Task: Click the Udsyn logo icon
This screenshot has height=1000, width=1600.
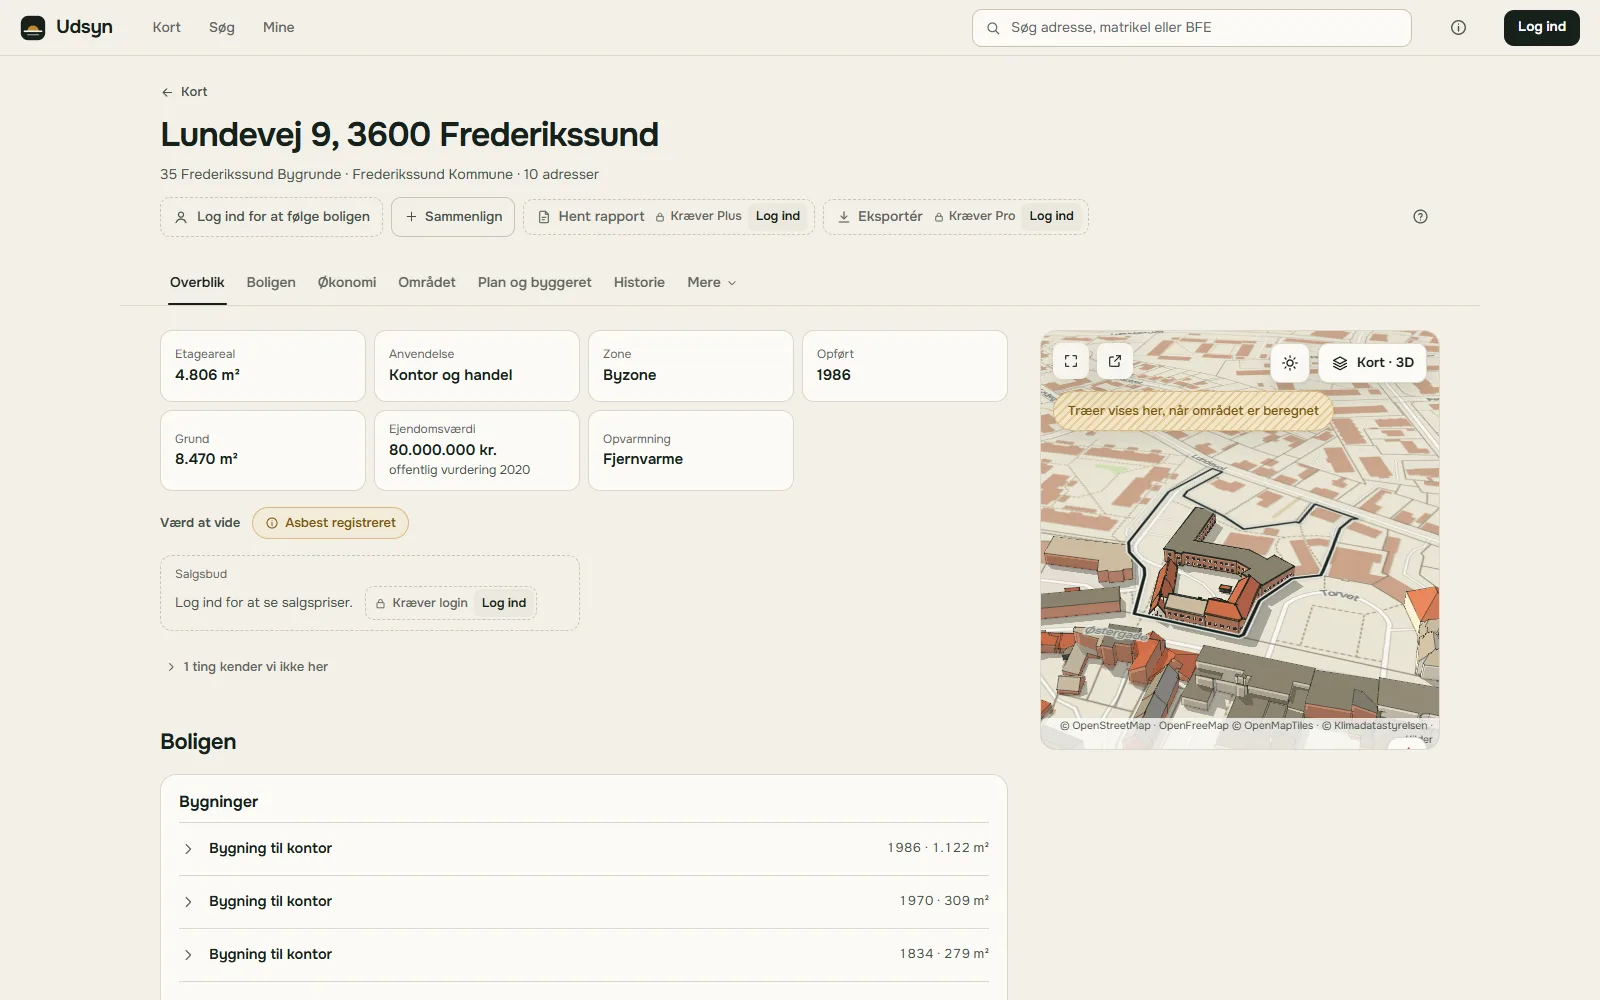Action: pos(33,28)
